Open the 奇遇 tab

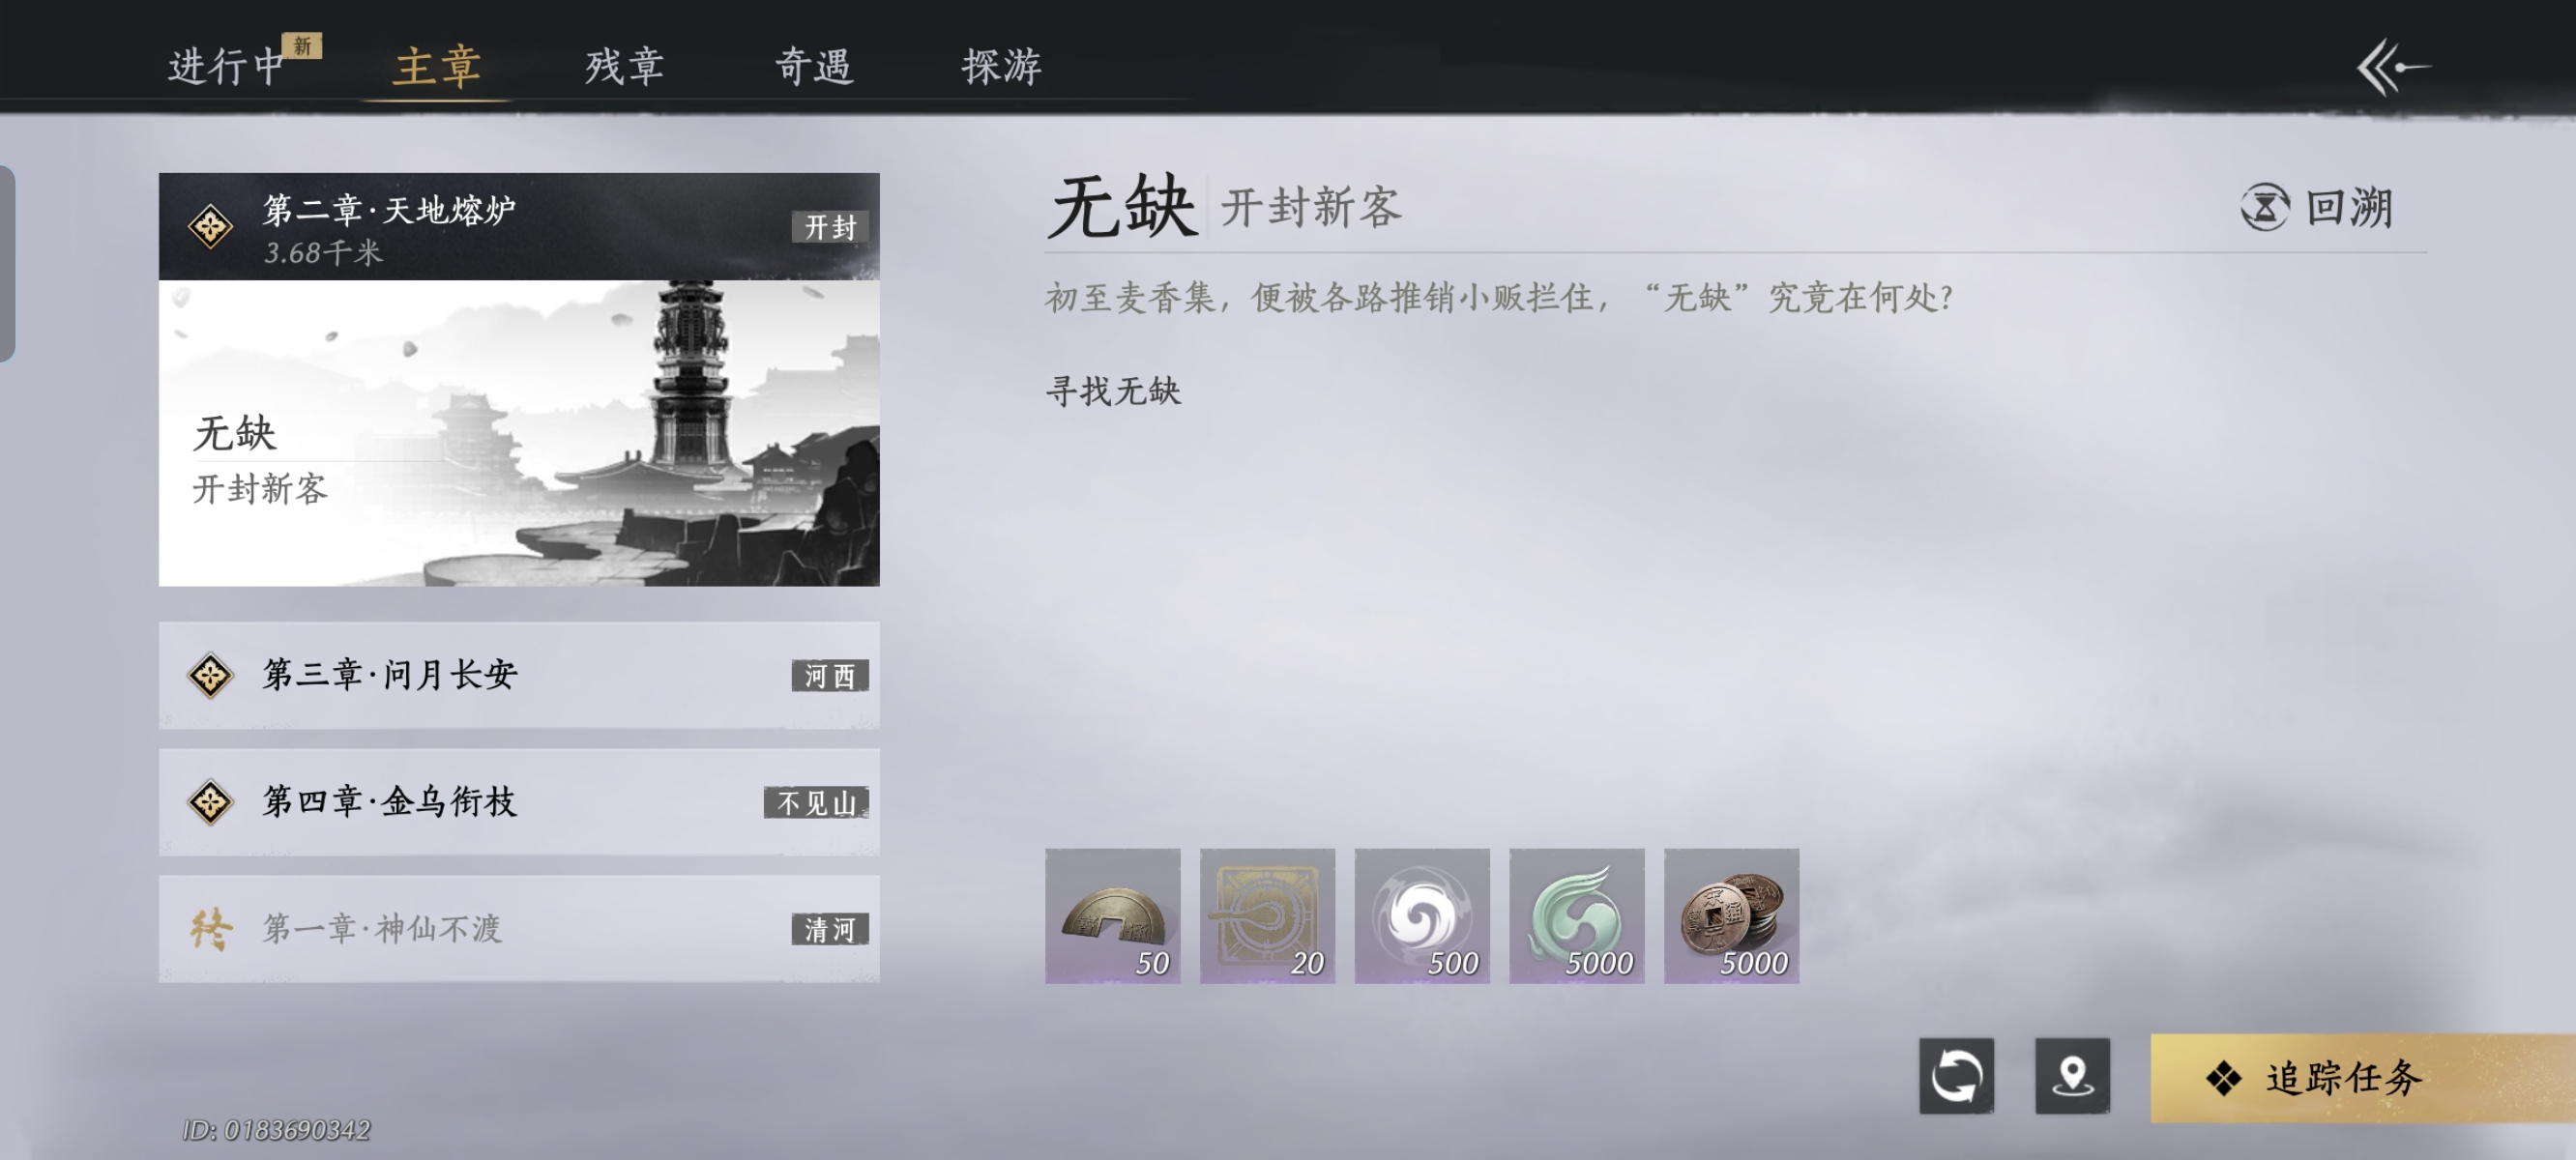(x=814, y=66)
